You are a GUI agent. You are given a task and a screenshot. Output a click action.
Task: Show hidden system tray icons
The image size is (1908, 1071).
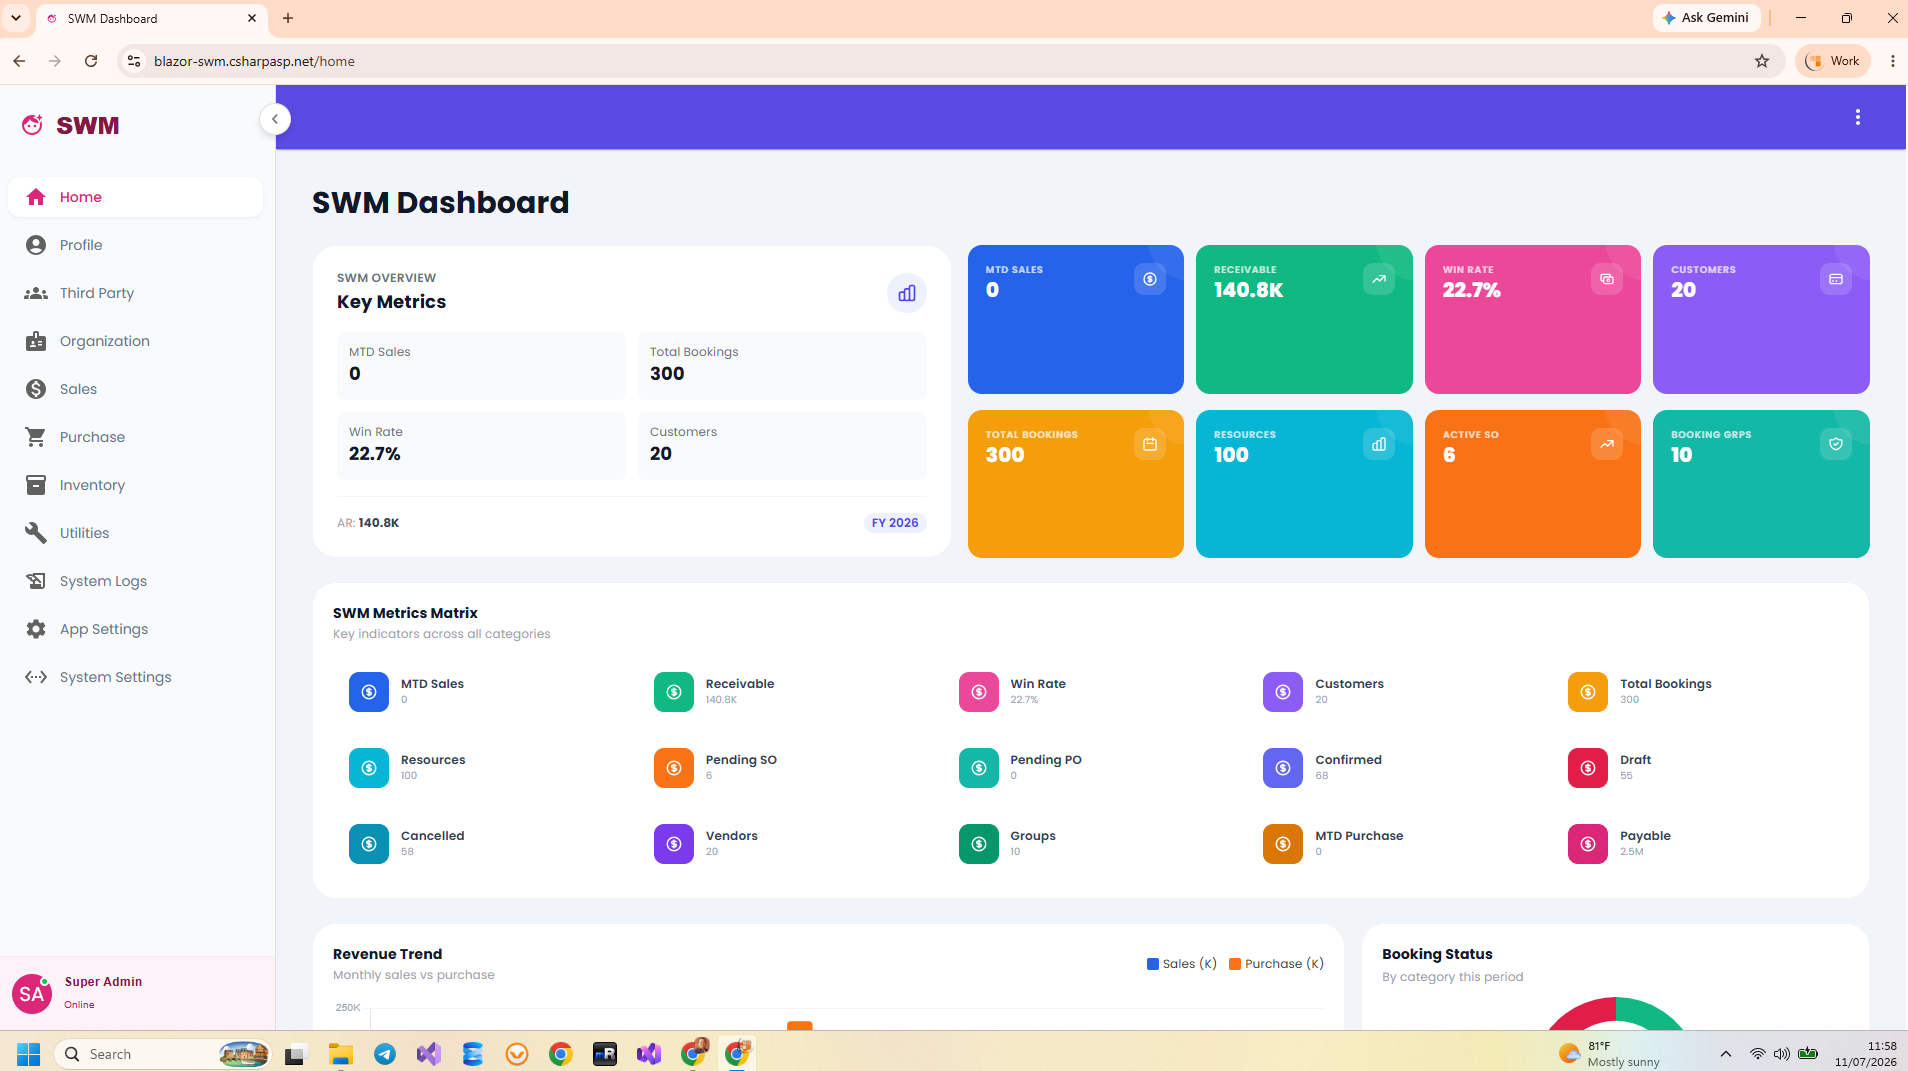[1726, 1054]
